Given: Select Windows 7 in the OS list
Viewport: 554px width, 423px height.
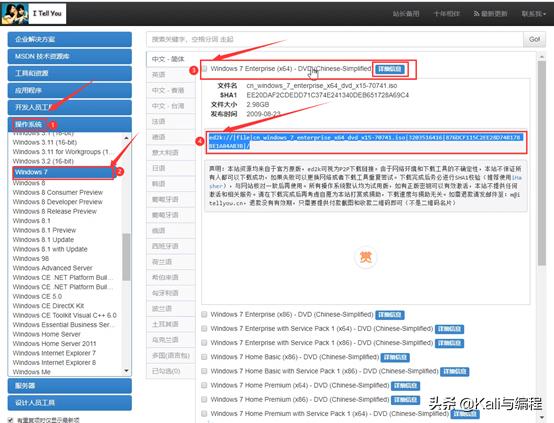Looking at the screenshot, I should (x=64, y=172).
